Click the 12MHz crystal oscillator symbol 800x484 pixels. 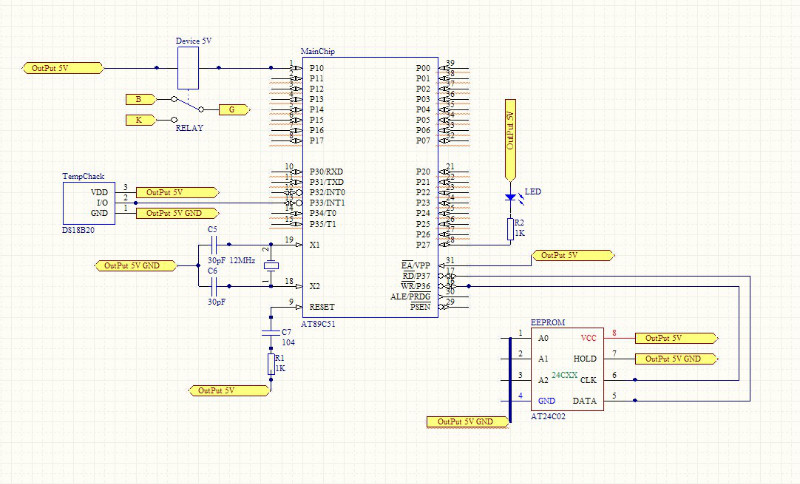pos(267,264)
